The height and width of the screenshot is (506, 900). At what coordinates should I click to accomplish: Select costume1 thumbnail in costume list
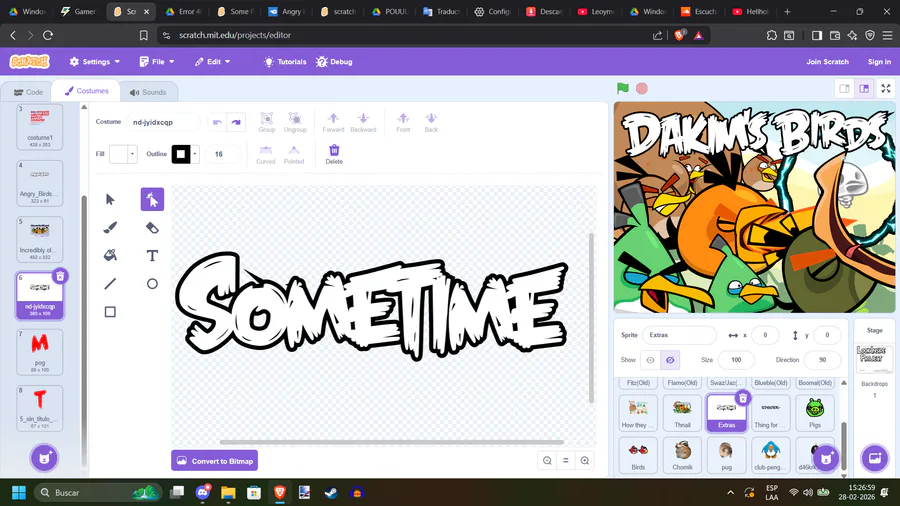[x=40, y=127]
